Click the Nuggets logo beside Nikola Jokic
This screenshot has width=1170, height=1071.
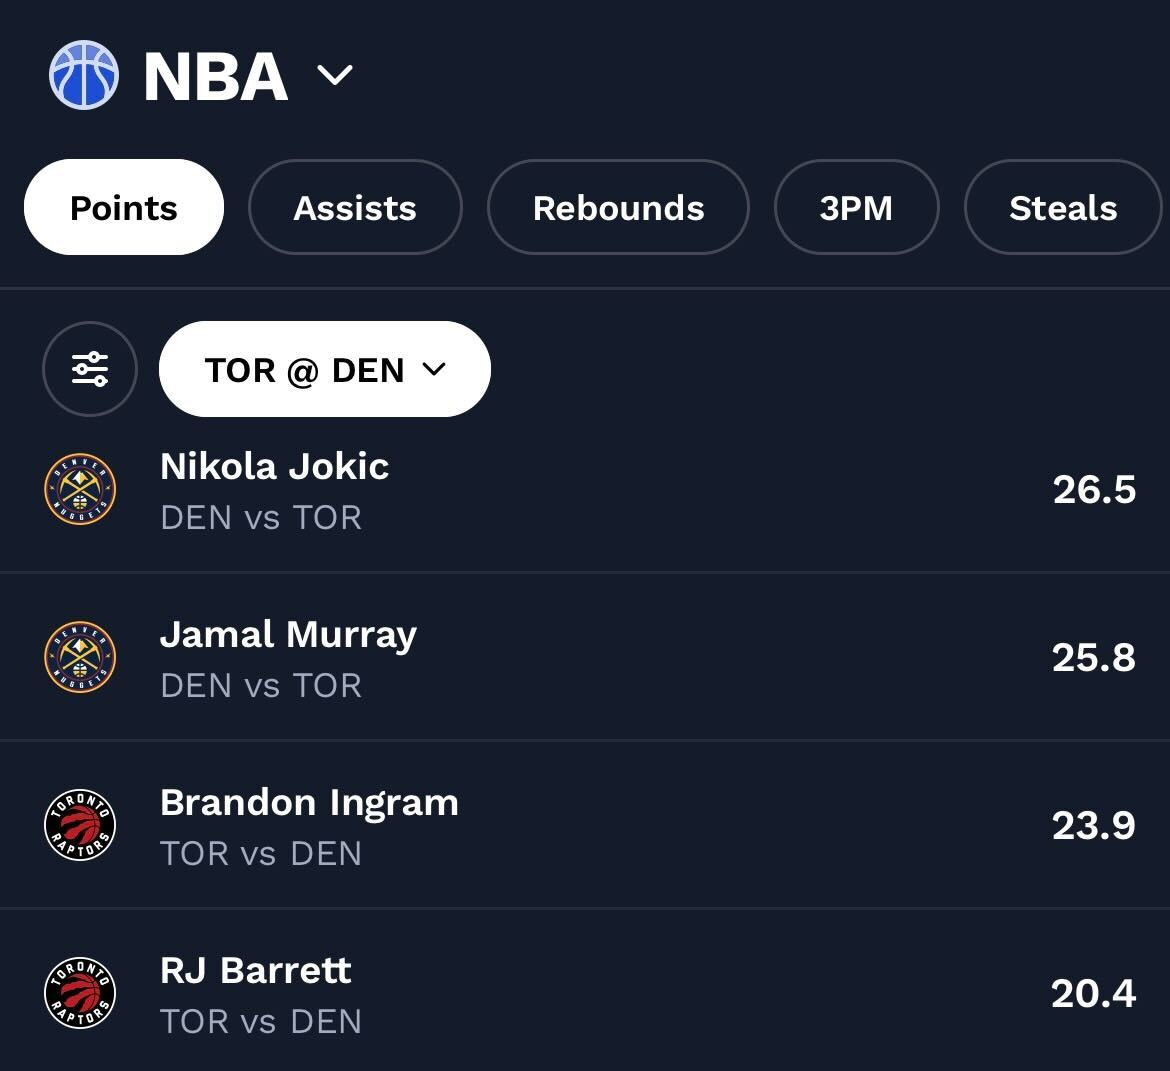[x=81, y=490]
